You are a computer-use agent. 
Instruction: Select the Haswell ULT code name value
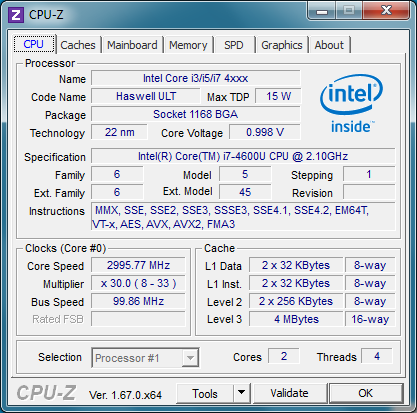pyautogui.click(x=146, y=96)
